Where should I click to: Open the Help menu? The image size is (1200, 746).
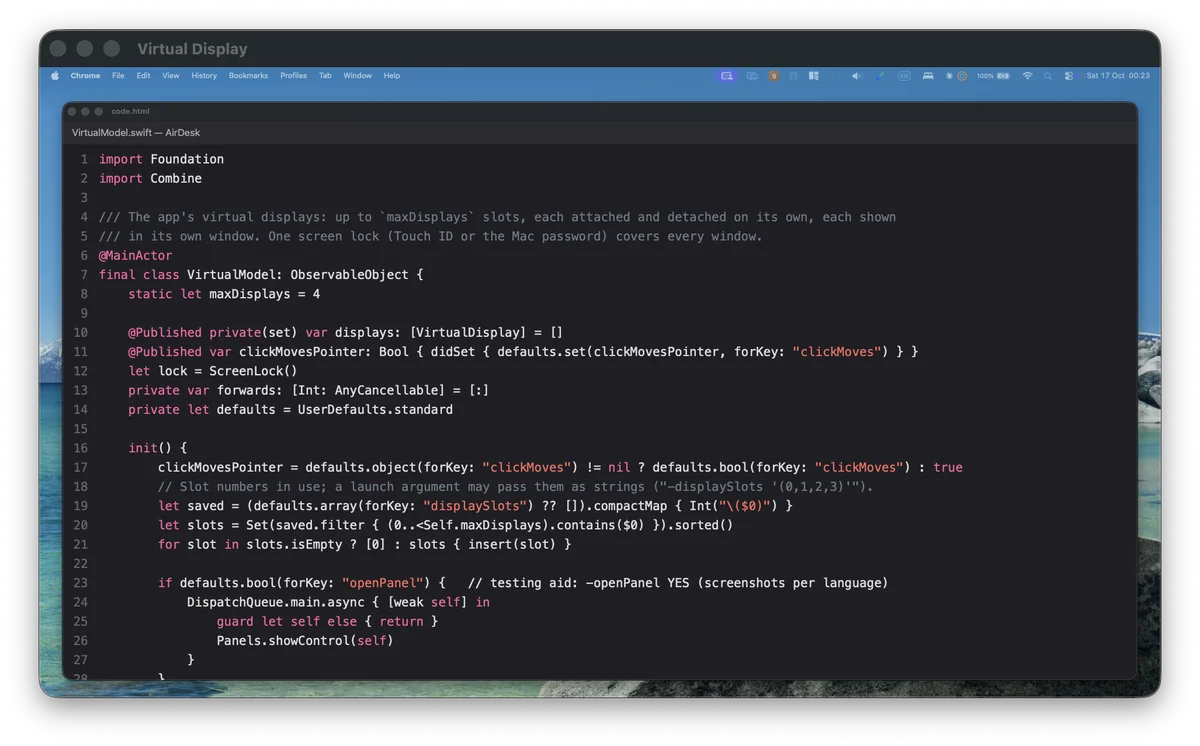392,76
